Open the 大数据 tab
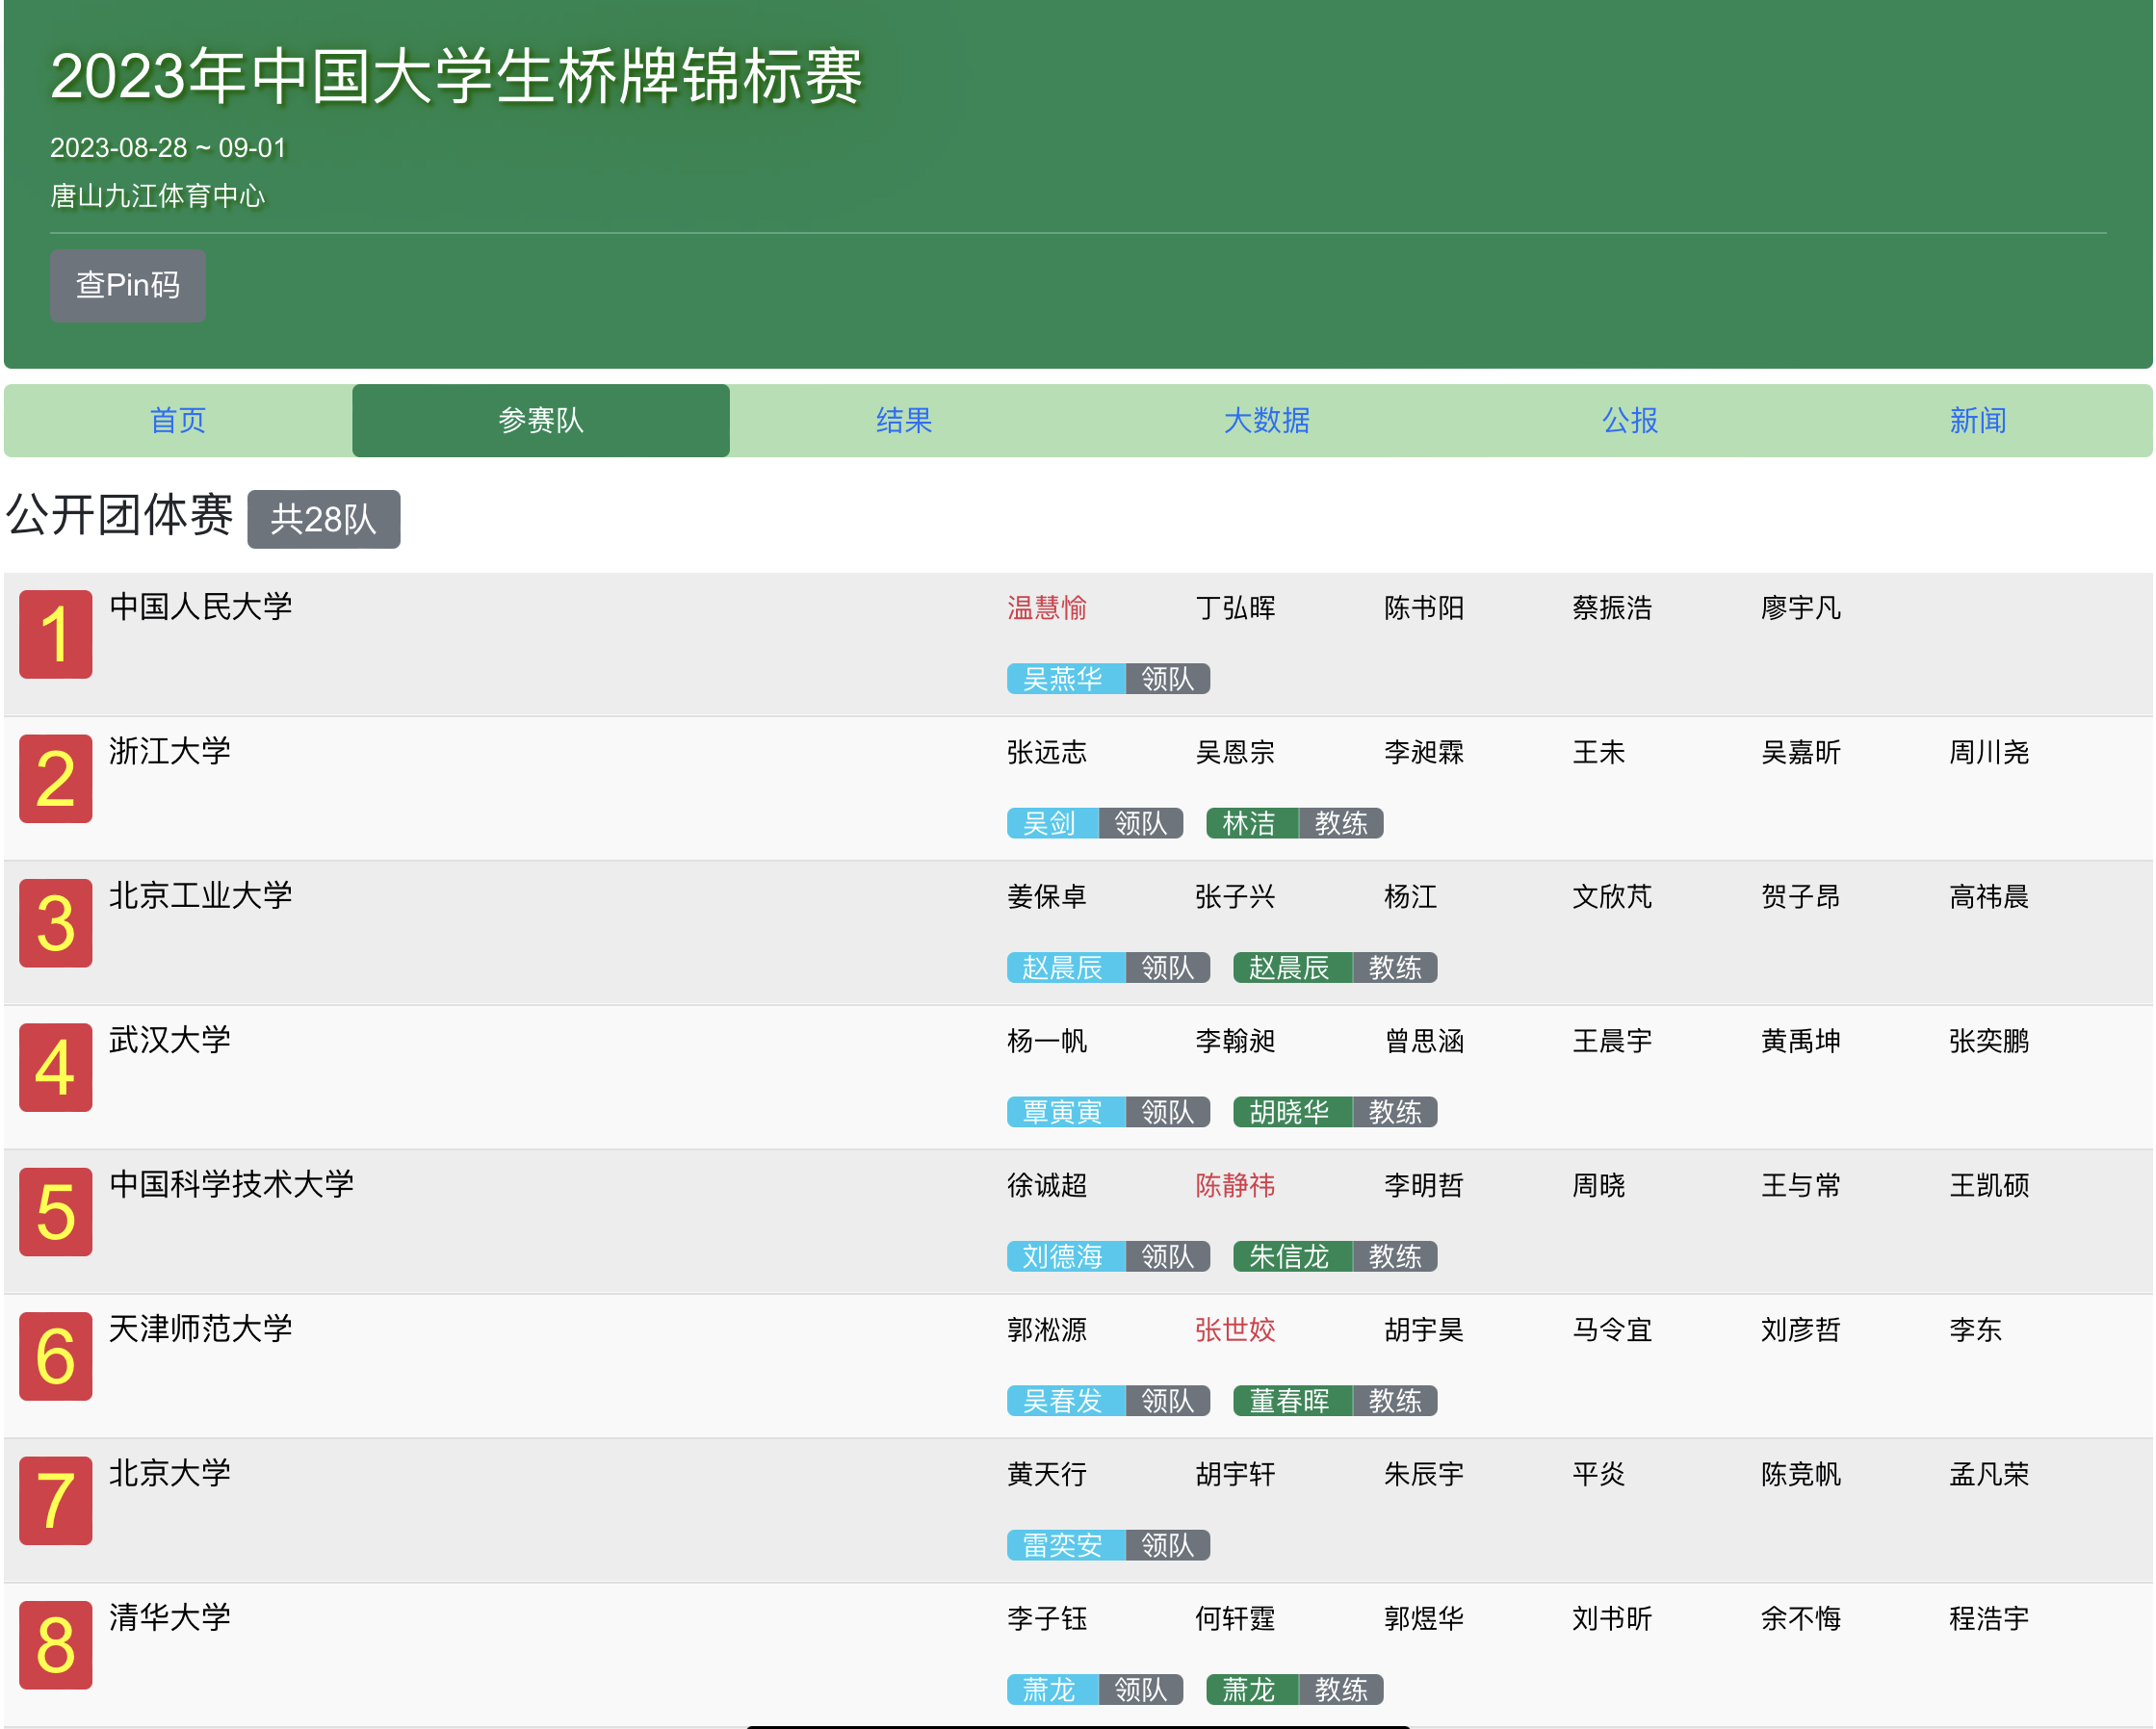 [1267, 420]
